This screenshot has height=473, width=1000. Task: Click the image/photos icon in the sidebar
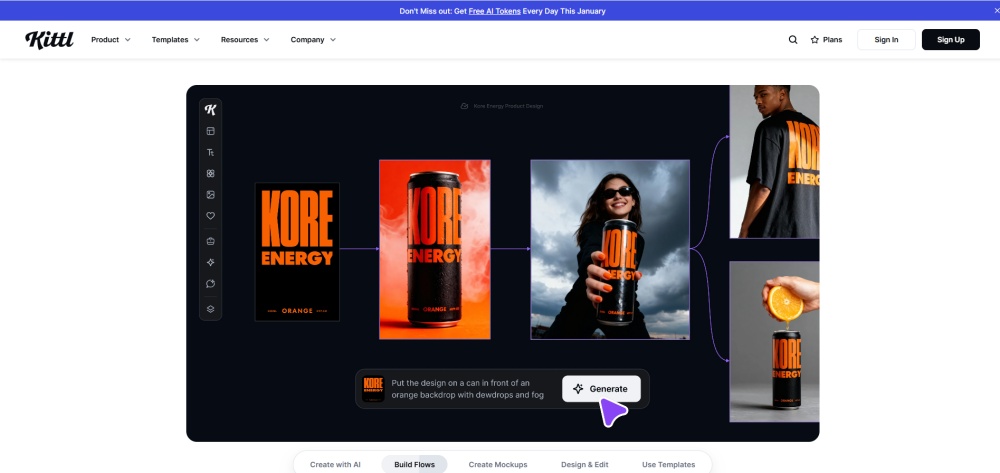point(210,195)
